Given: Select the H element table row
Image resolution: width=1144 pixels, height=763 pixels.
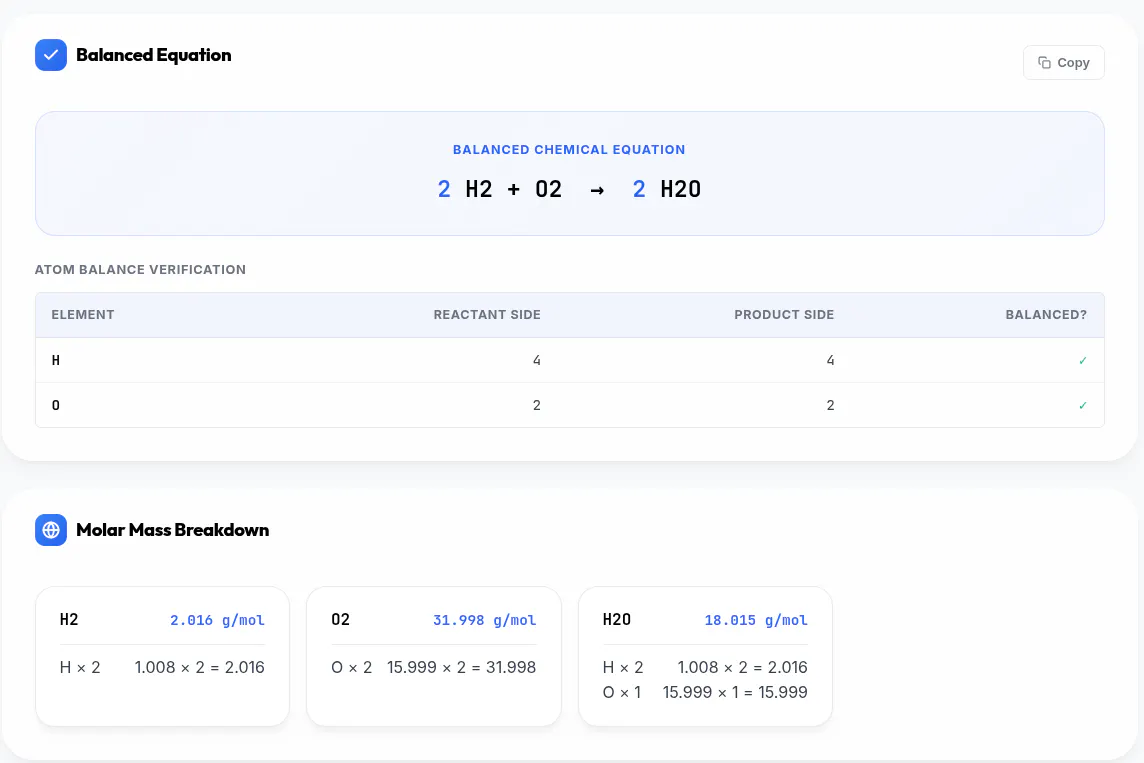Looking at the screenshot, I should [569, 360].
